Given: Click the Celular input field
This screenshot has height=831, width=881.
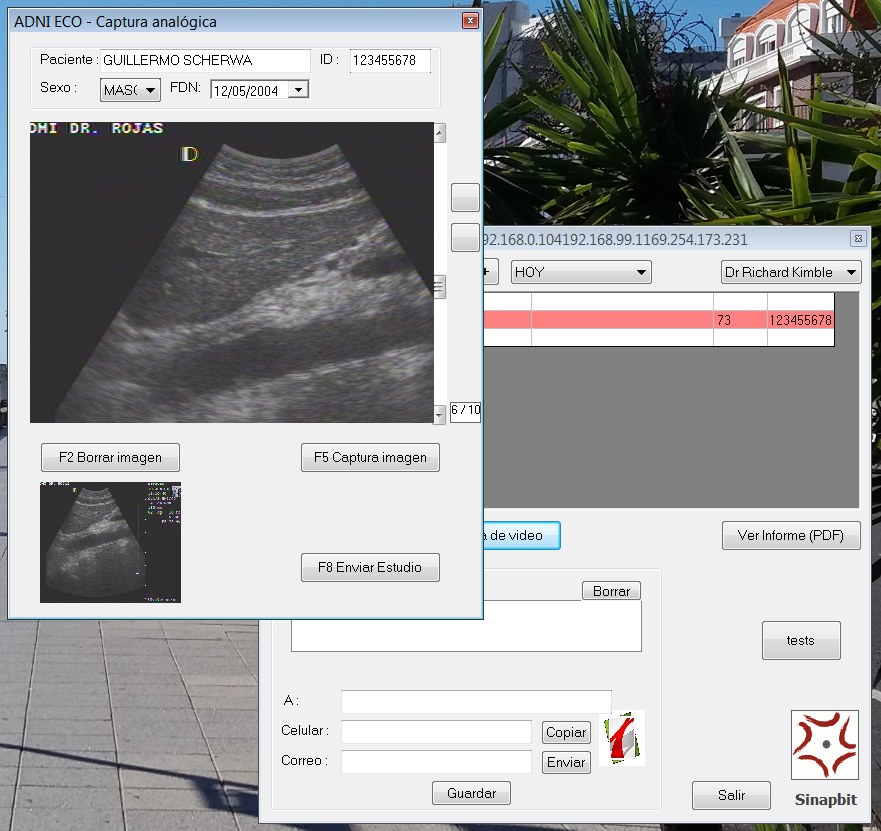Looking at the screenshot, I should point(436,732).
